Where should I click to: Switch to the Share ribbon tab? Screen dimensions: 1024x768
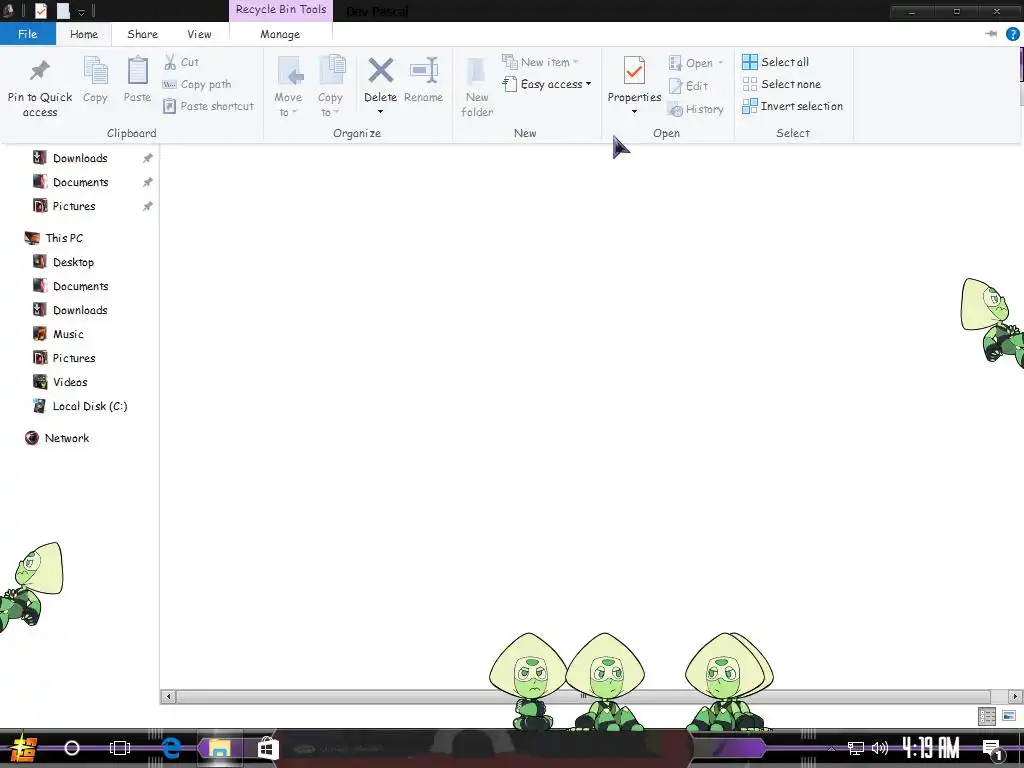point(142,34)
